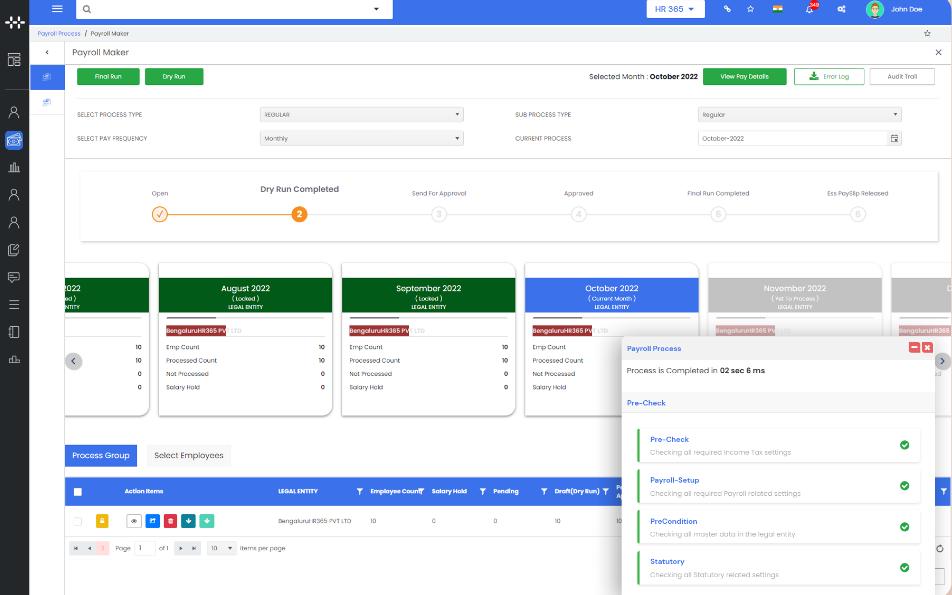Click the Final Run button
This screenshot has height=595, width=952.
pos(108,76)
